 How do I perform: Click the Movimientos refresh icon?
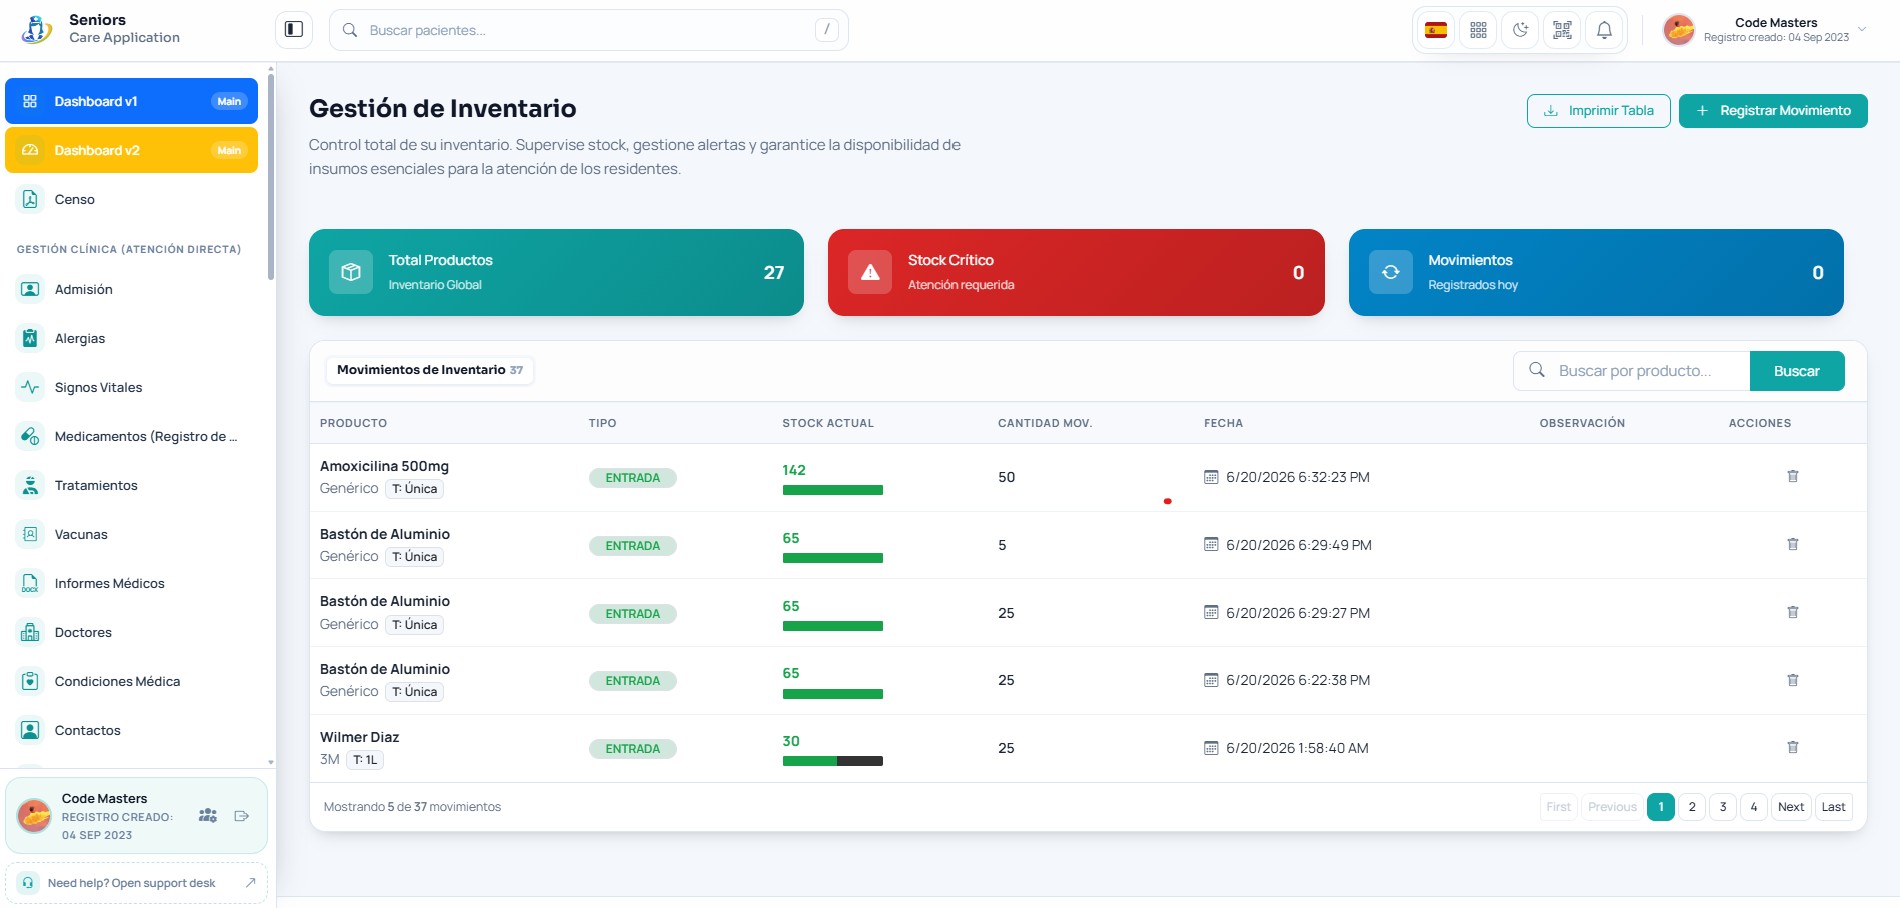pyautogui.click(x=1390, y=272)
